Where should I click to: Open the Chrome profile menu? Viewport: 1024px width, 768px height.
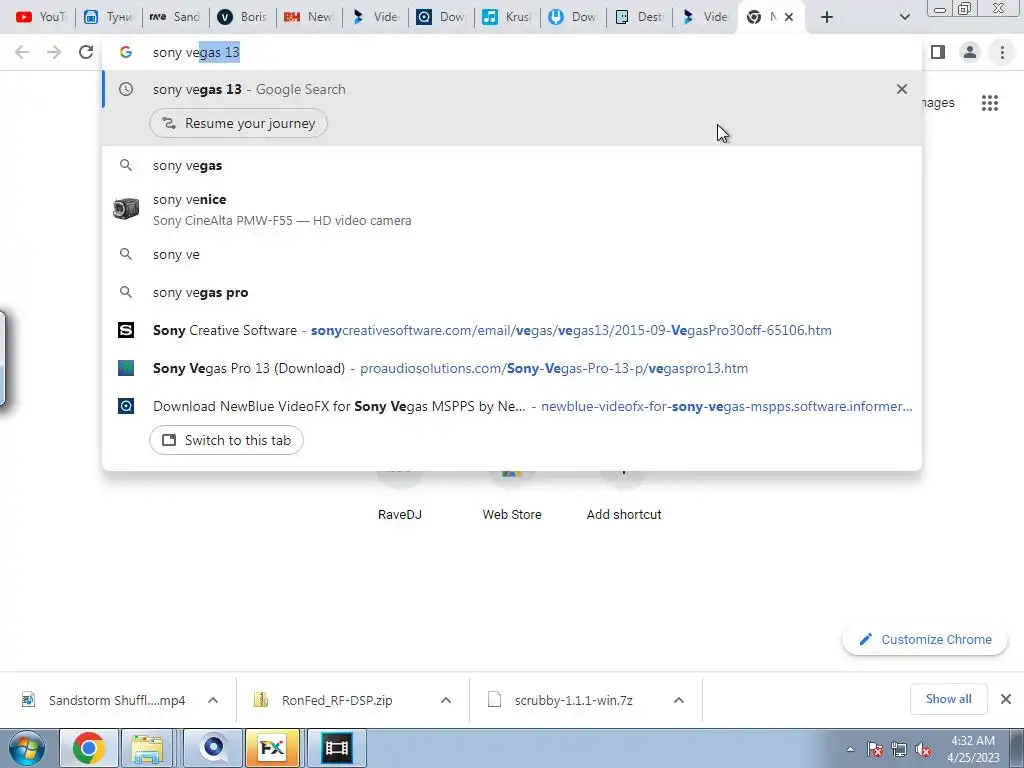pos(970,52)
